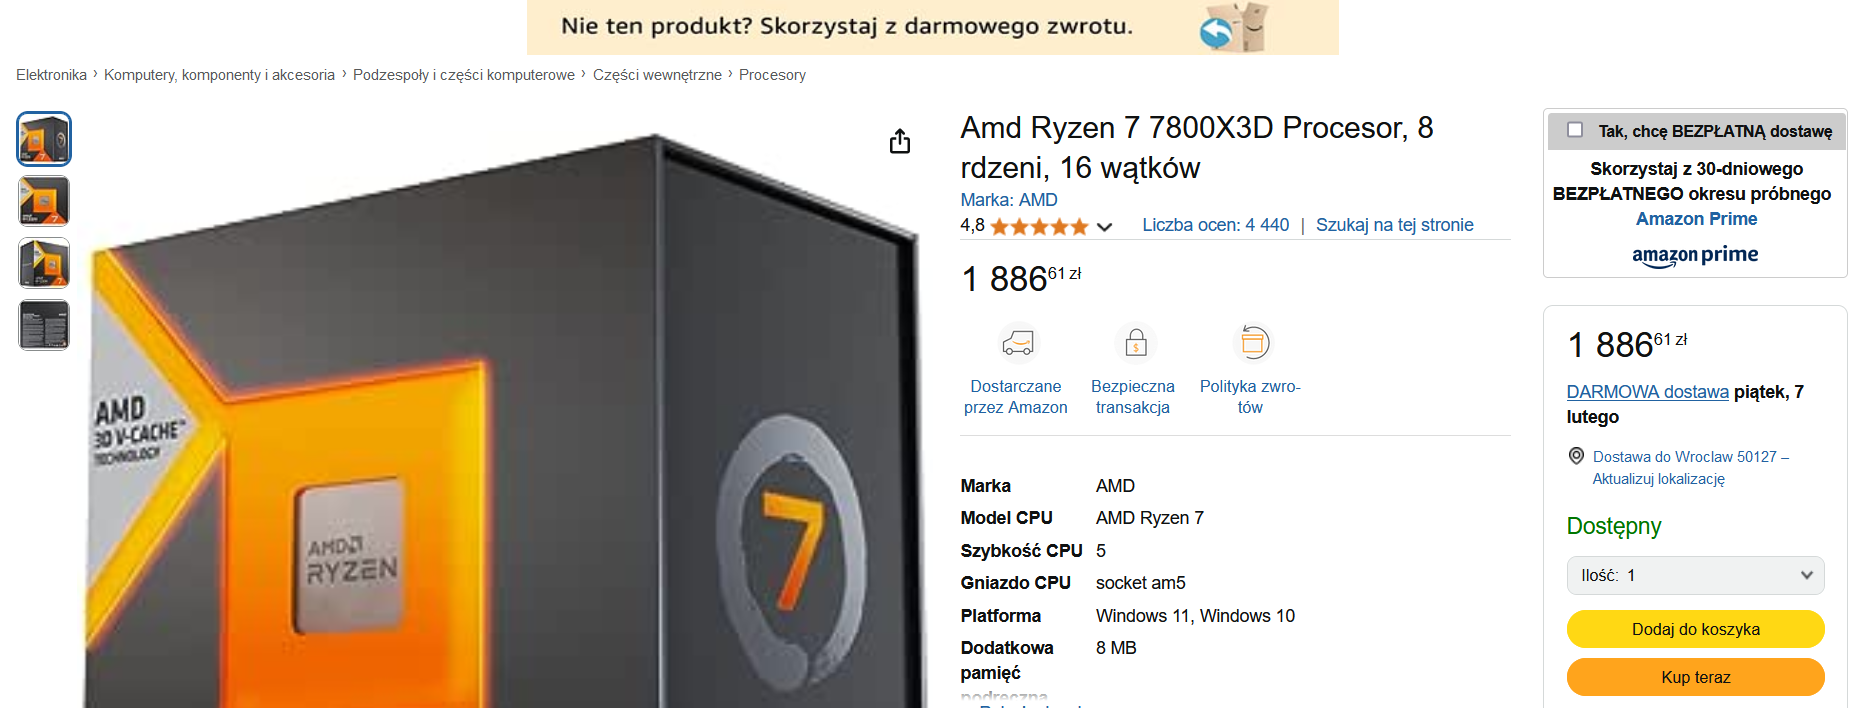
Task: Click the location pin icon
Action: coord(1576,456)
